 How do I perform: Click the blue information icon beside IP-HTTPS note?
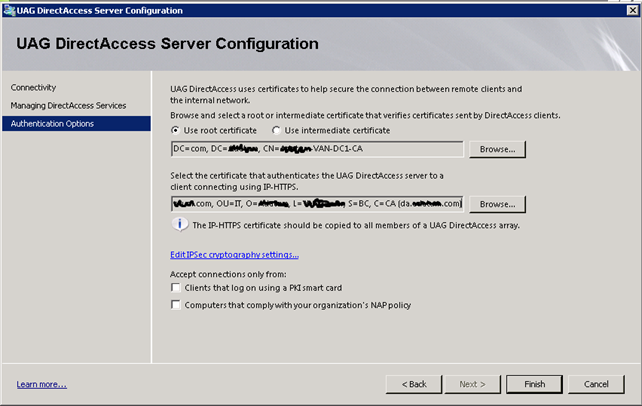click(x=179, y=224)
